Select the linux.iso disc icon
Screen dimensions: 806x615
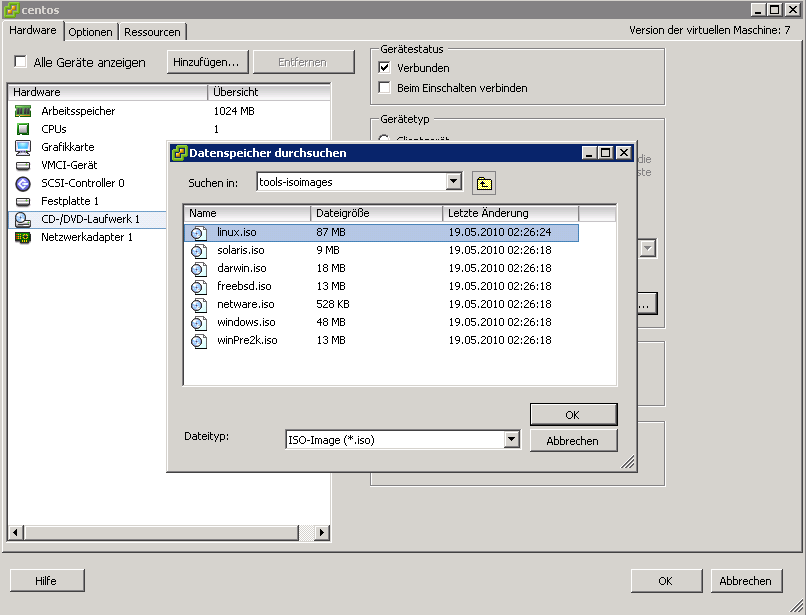click(198, 232)
